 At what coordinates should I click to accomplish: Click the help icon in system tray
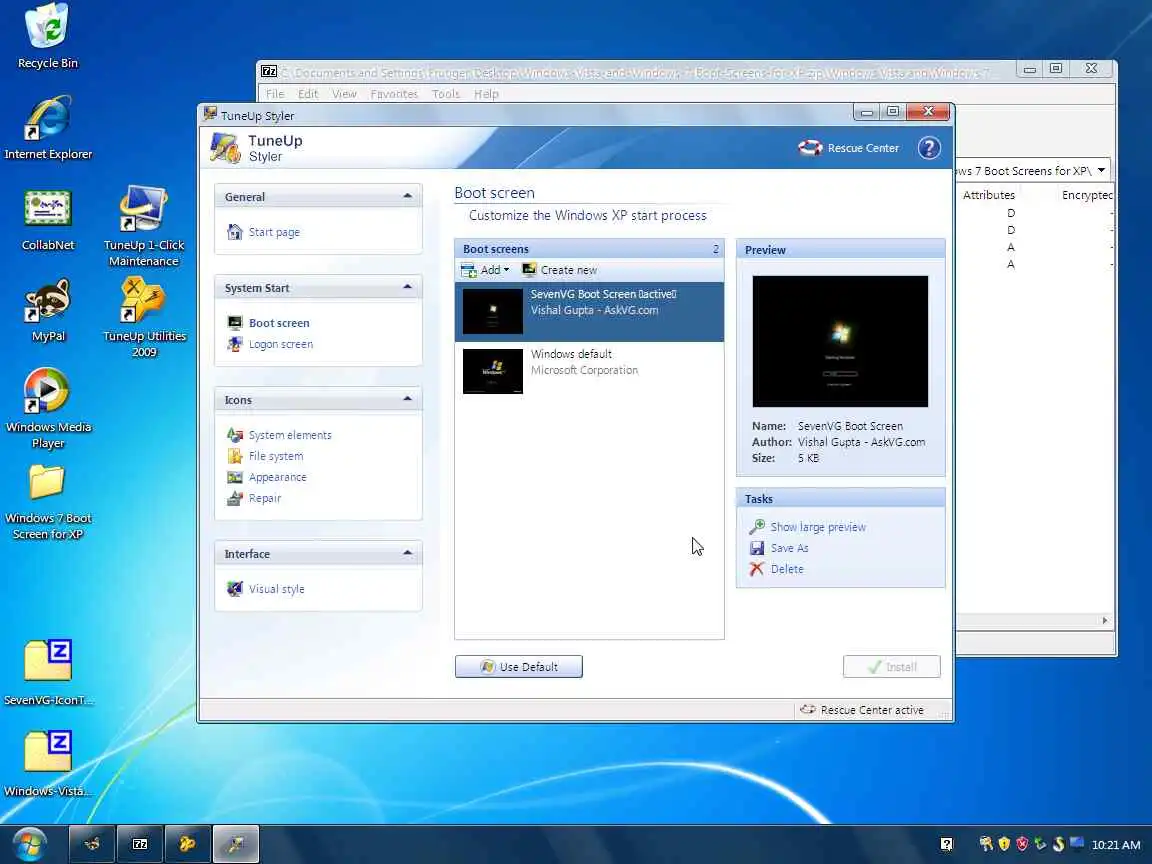(x=946, y=845)
